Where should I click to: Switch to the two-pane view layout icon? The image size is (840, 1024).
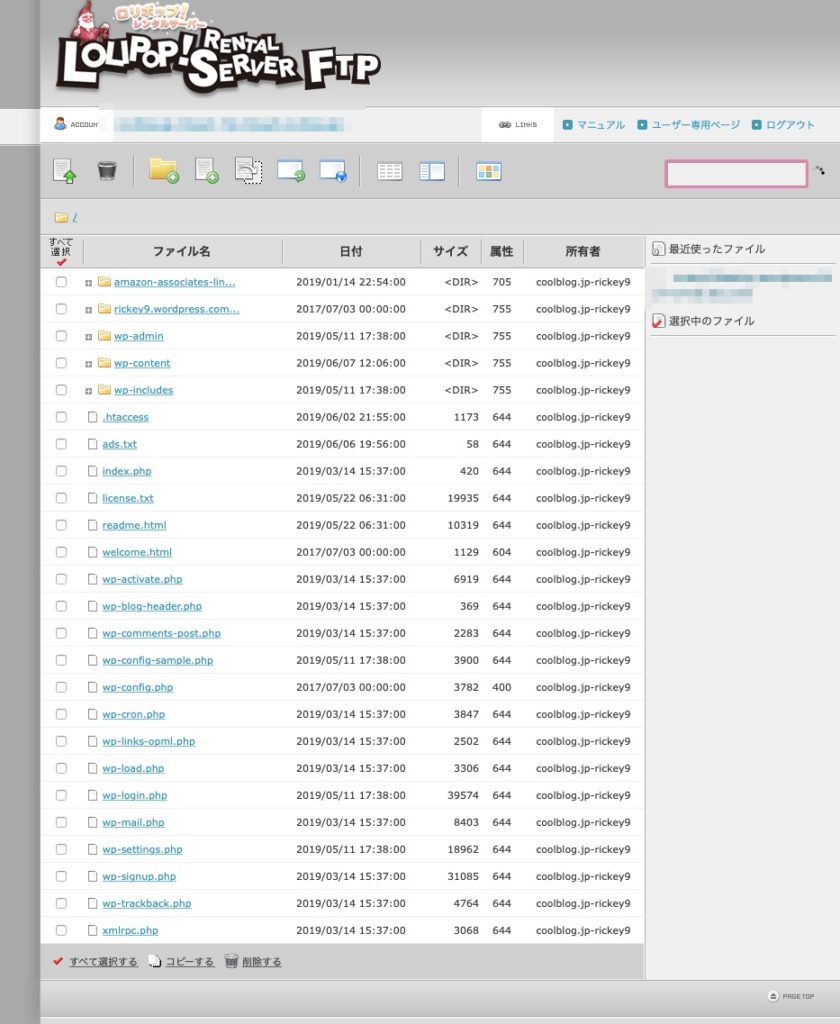432,172
